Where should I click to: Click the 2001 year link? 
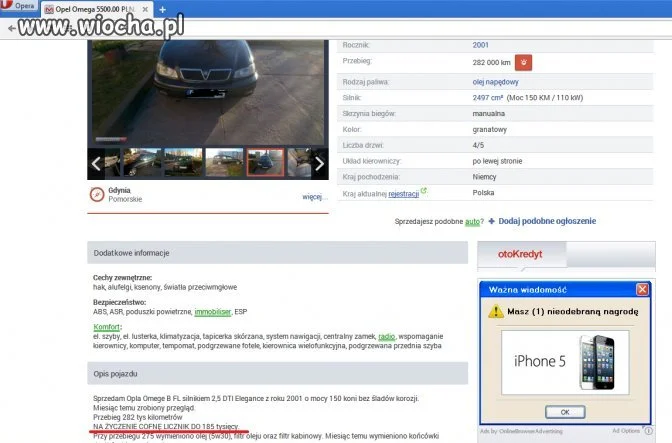pyautogui.click(x=480, y=45)
